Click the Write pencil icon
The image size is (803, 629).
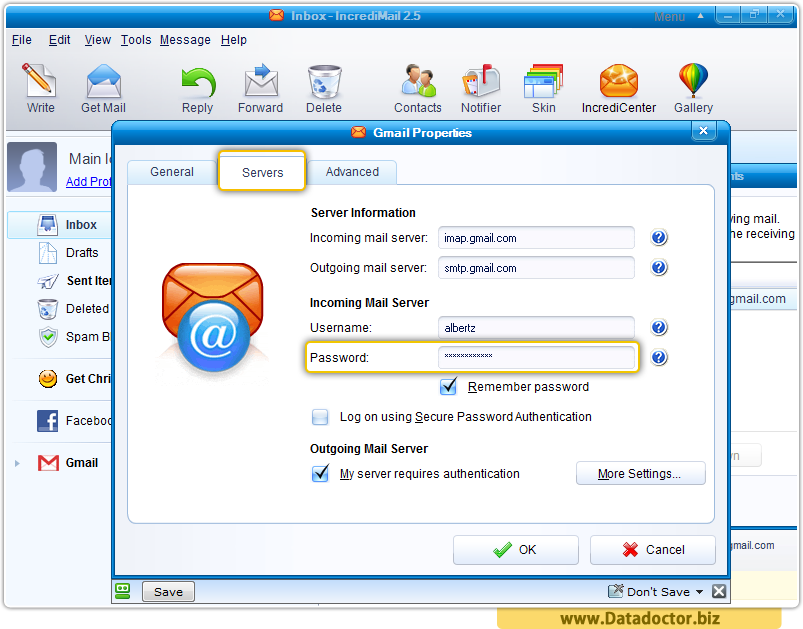pyautogui.click(x=39, y=80)
